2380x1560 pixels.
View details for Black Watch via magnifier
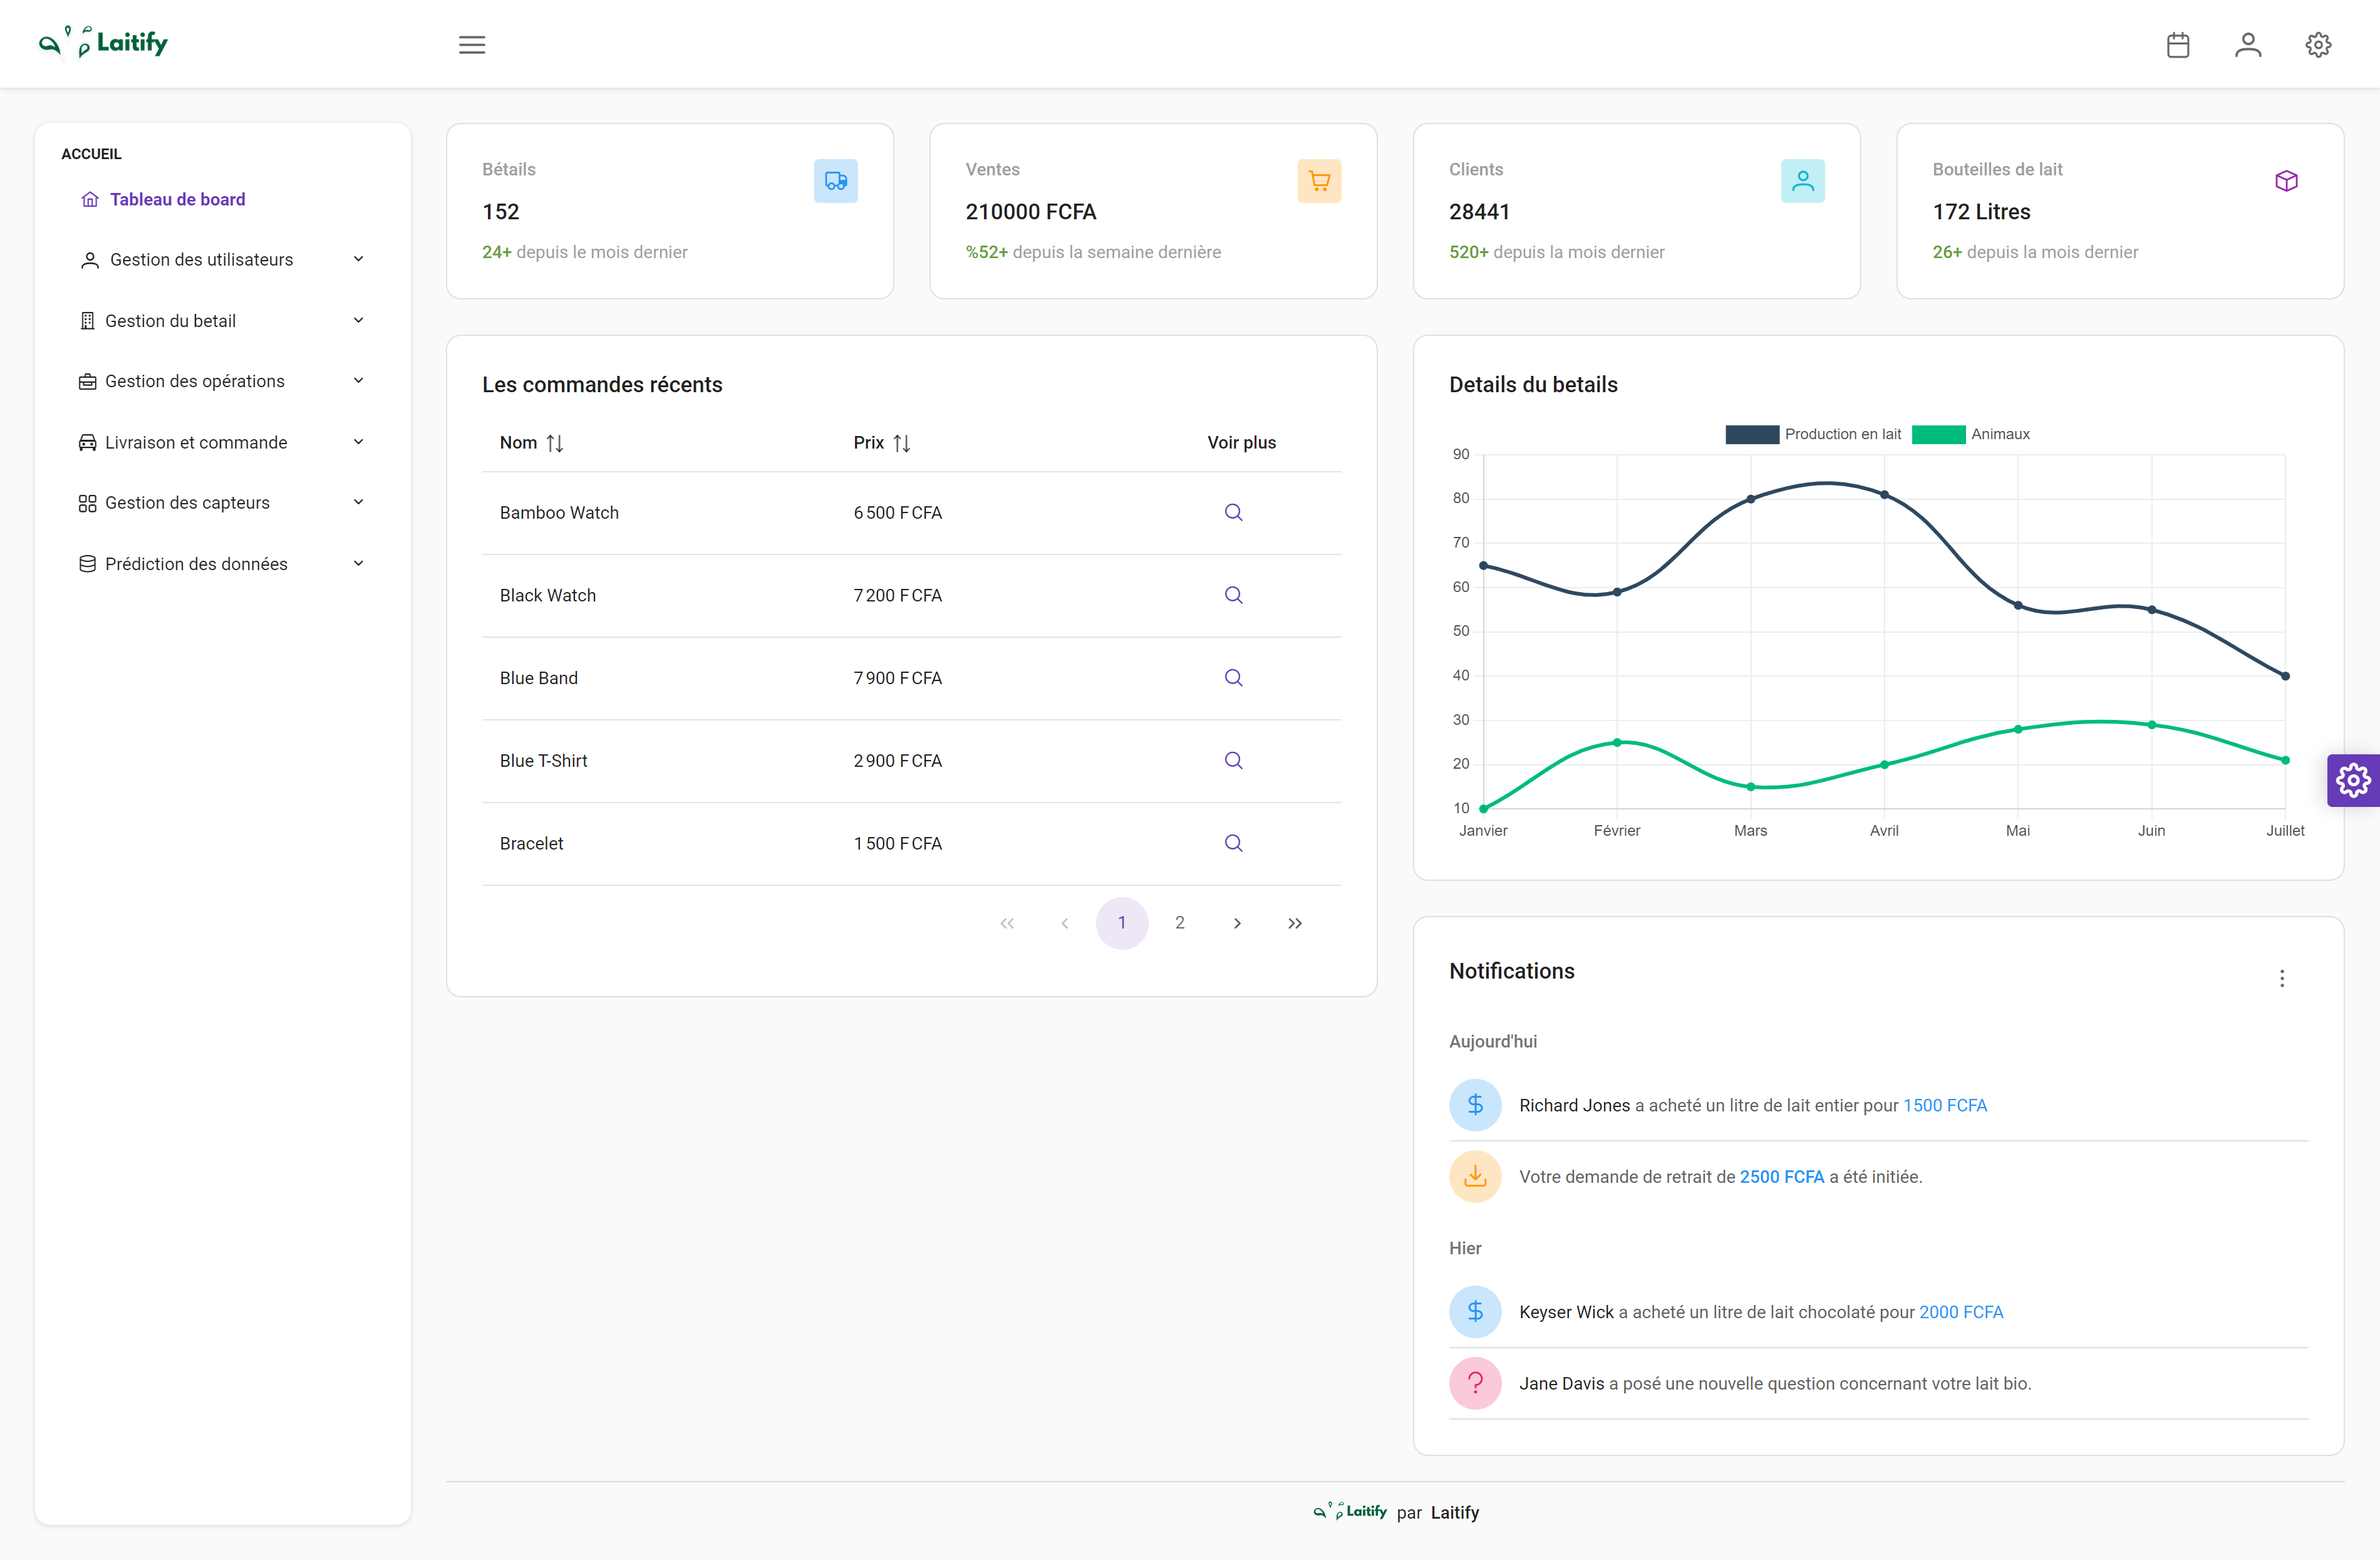tap(1234, 595)
